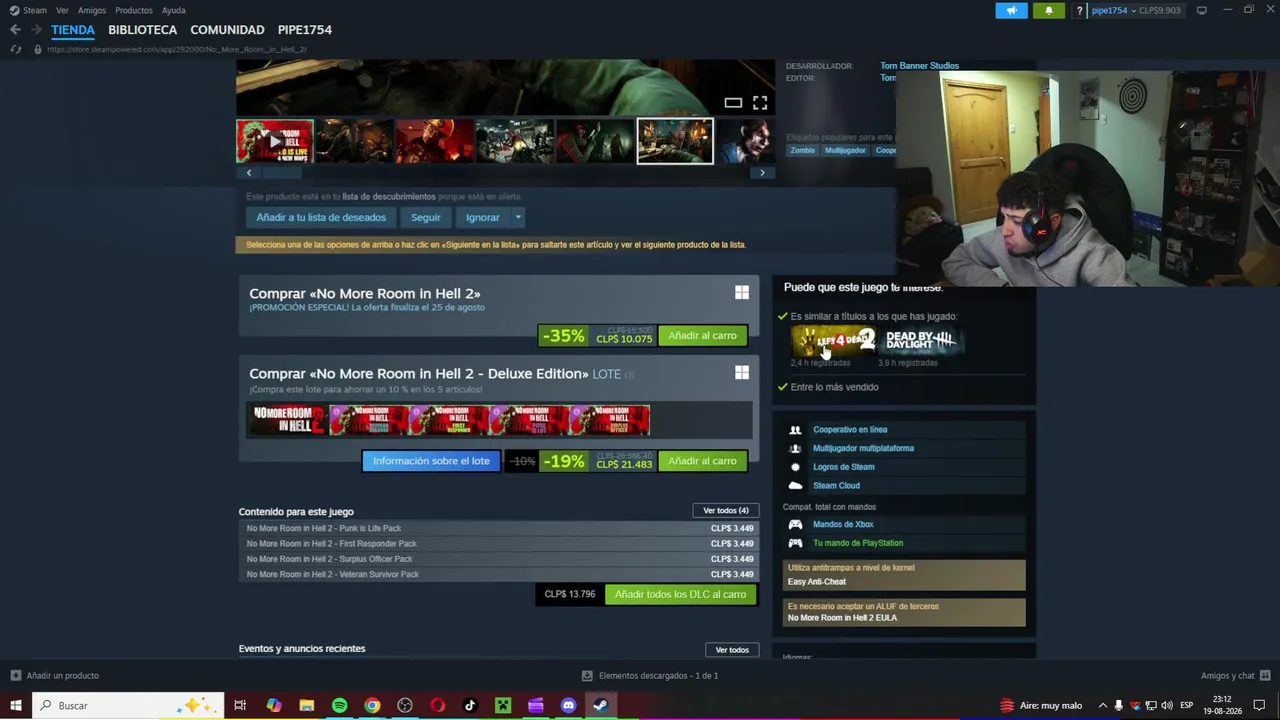
Task: Open the Ignorar options dropdown arrow
Action: pos(518,217)
